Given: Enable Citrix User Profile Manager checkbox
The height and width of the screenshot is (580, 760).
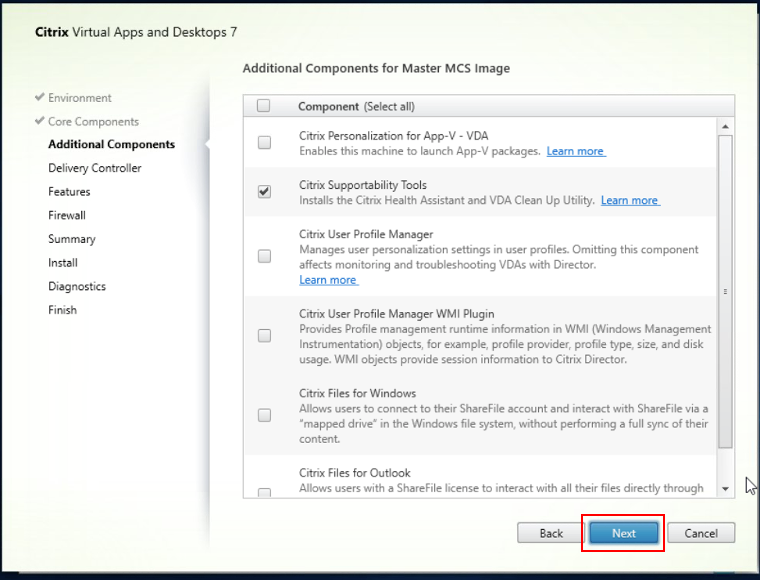Looking at the screenshot, I should click(x=264, y=256).
